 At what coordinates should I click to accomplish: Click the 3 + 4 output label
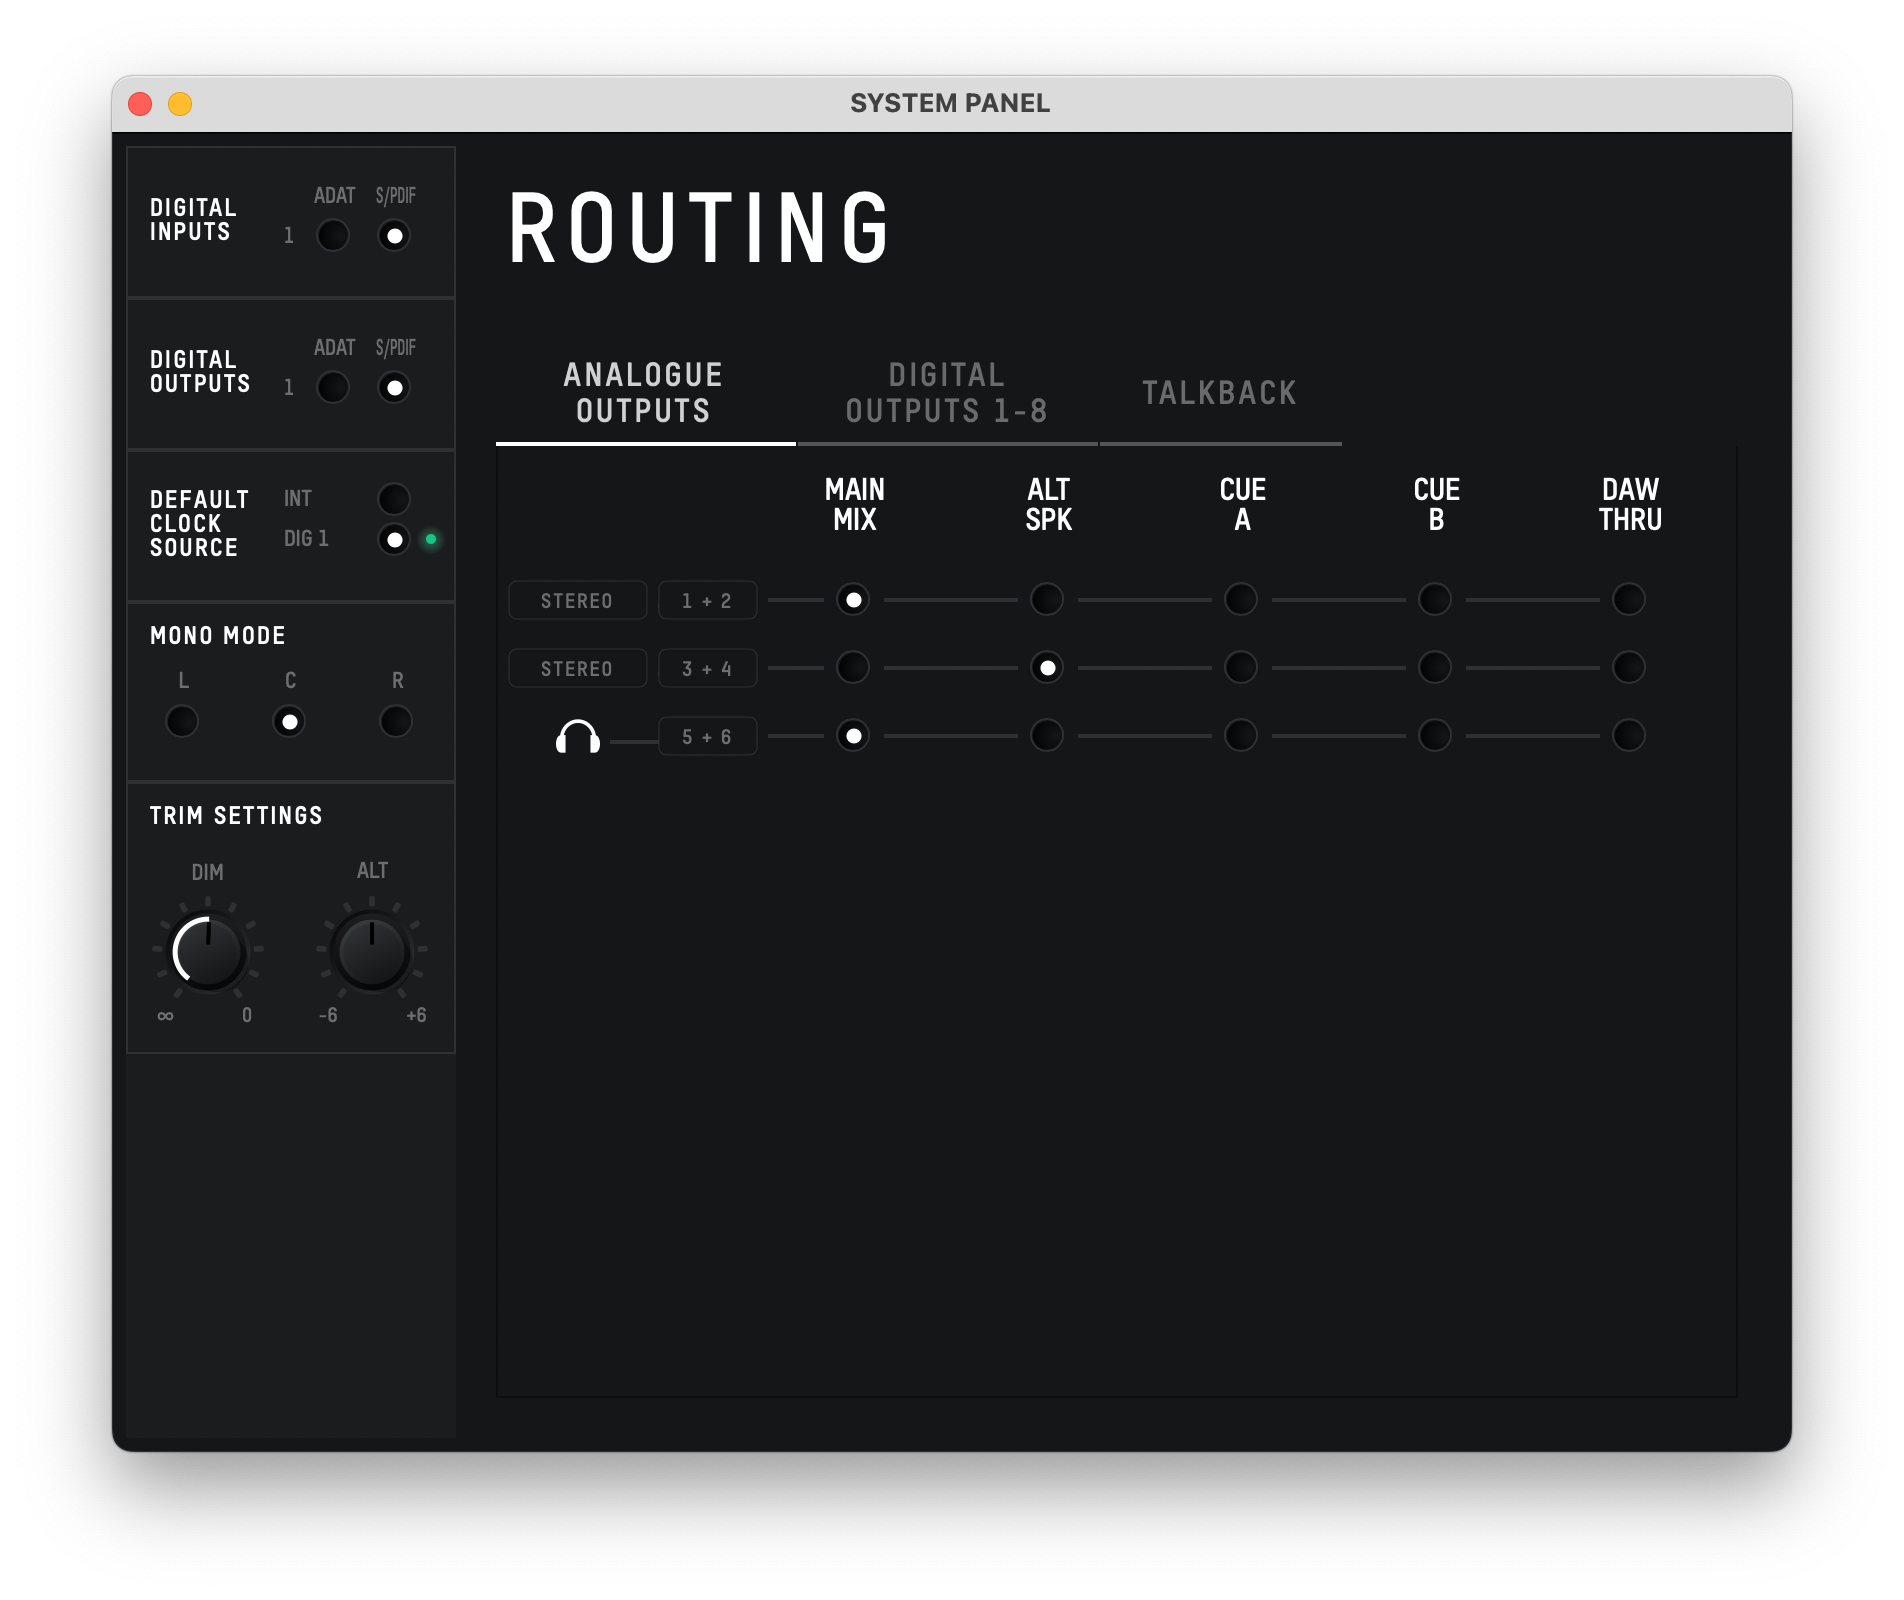click(x=707, y=669)
